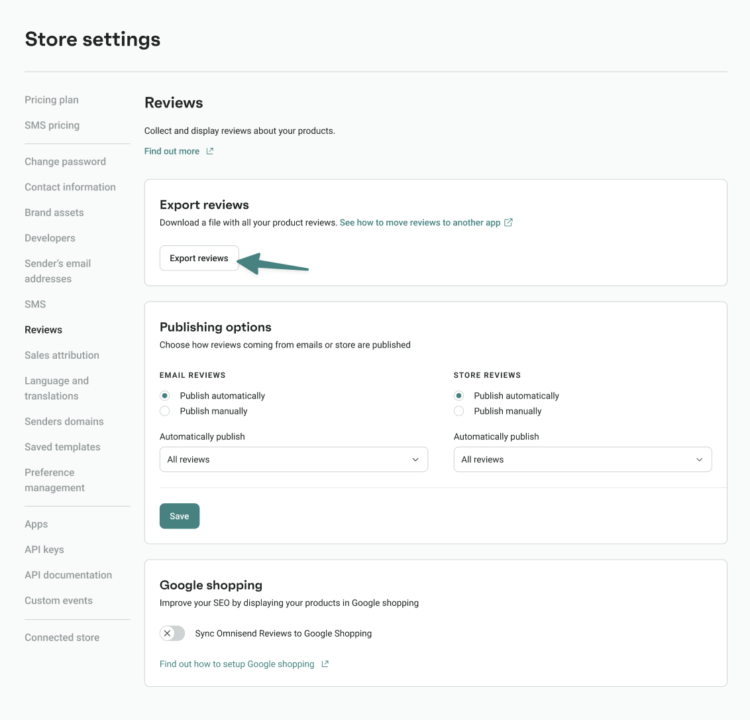This screenshot has width=750, height=720.
Task: Select Publish automatically under Store Reviews
Action: pyautogui.click(x=459, y=396)
